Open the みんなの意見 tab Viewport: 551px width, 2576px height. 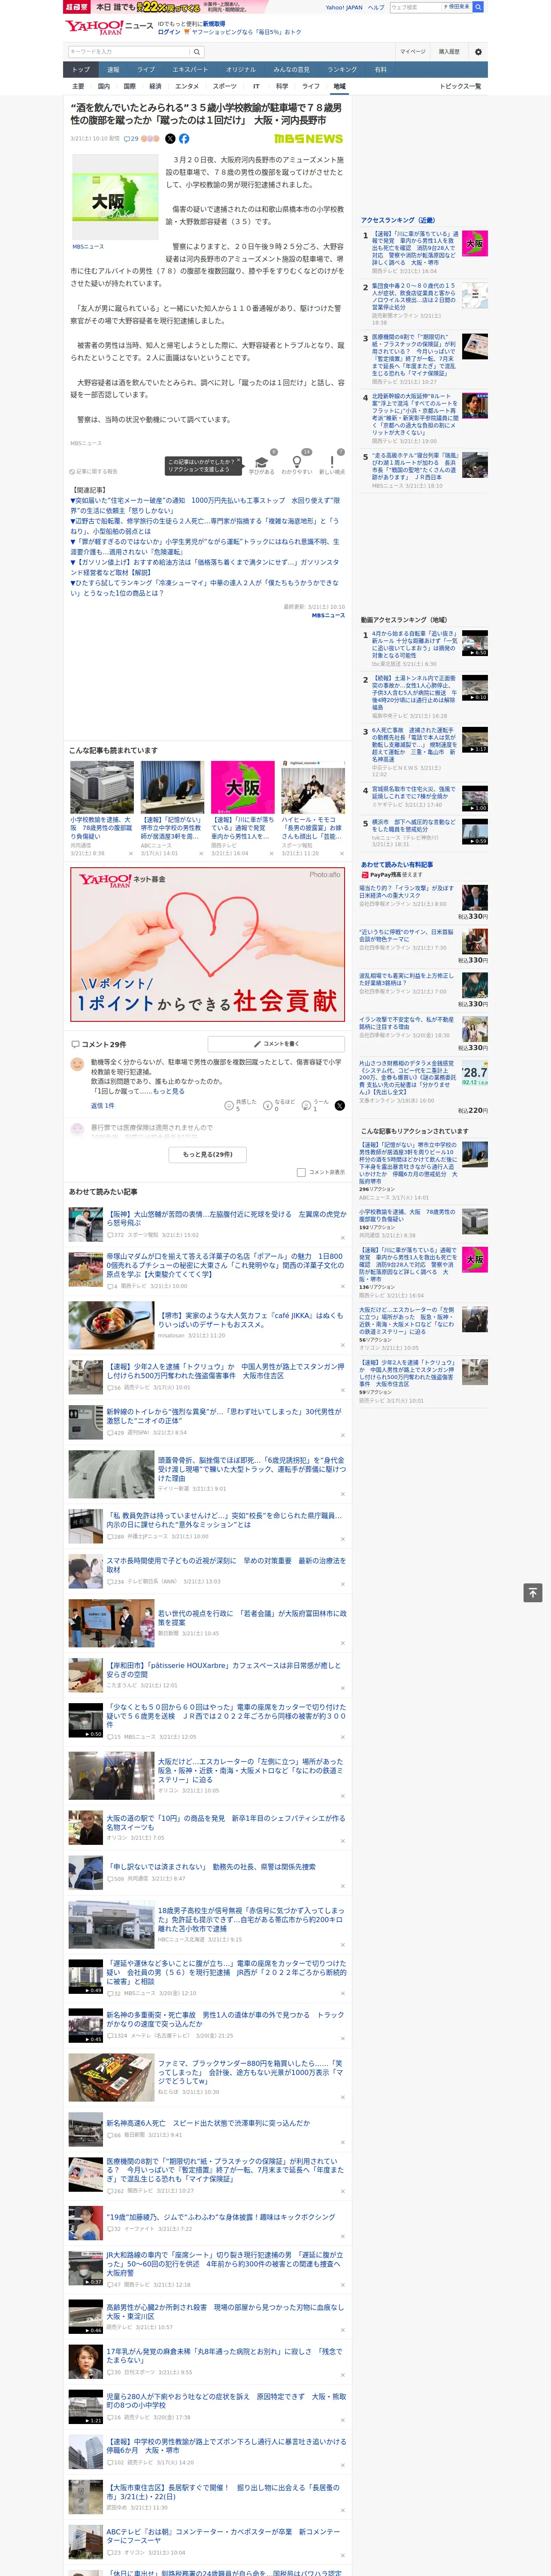(291, 70)
